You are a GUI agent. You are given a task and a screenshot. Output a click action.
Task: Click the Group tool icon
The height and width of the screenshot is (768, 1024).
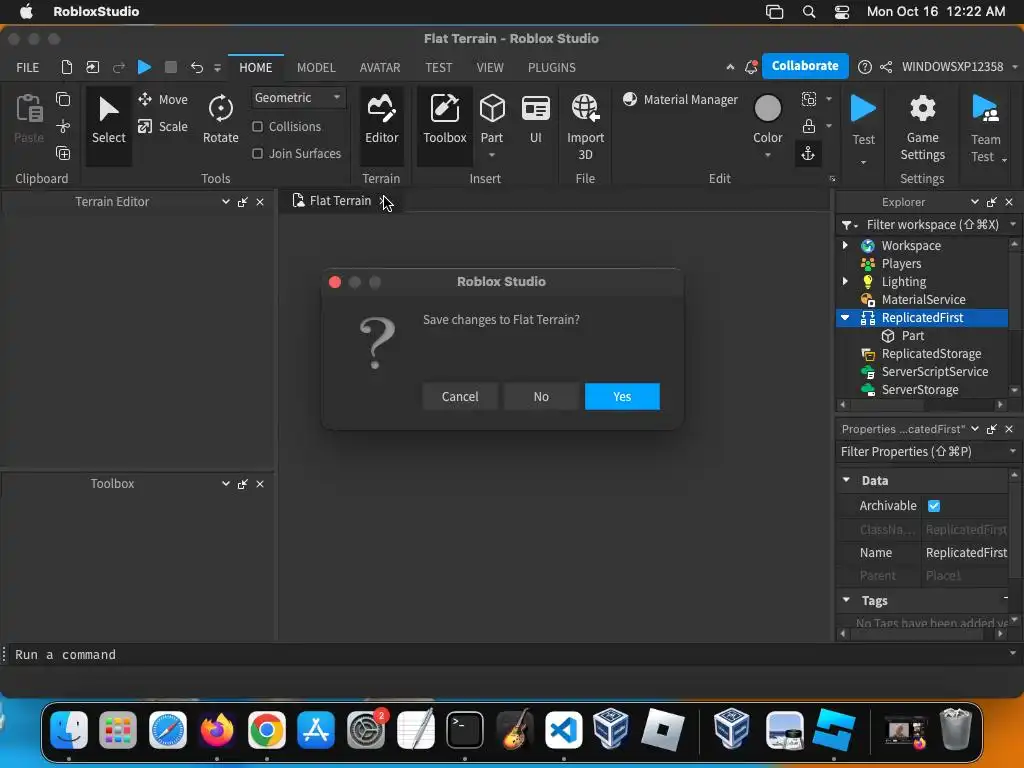808,99
